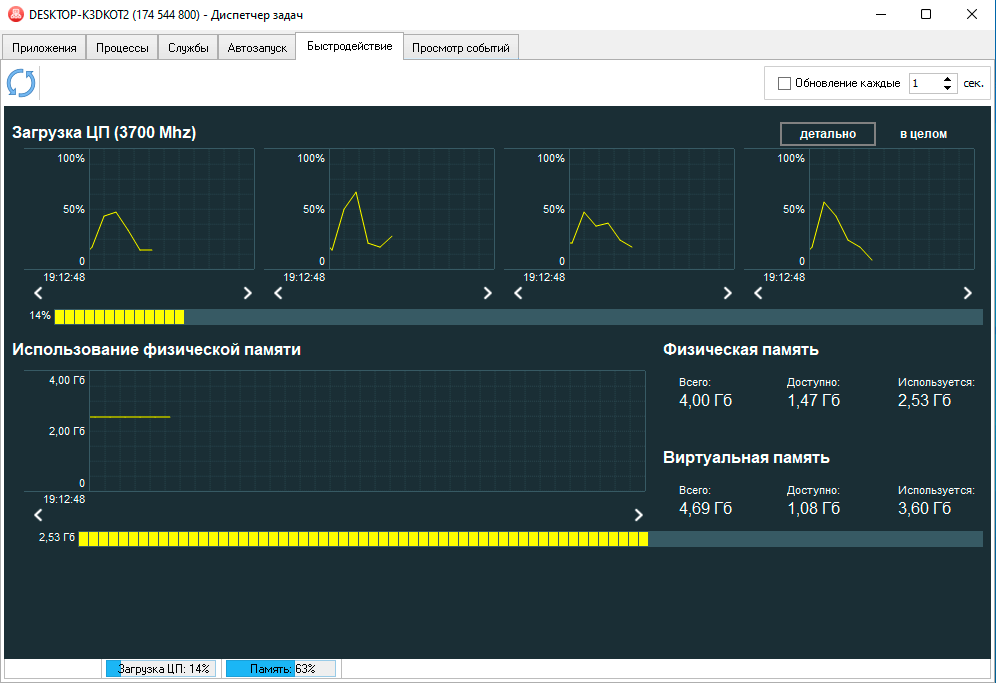Click the refresh arrows icon
This screenshot has height=683, width=996.
21,83
